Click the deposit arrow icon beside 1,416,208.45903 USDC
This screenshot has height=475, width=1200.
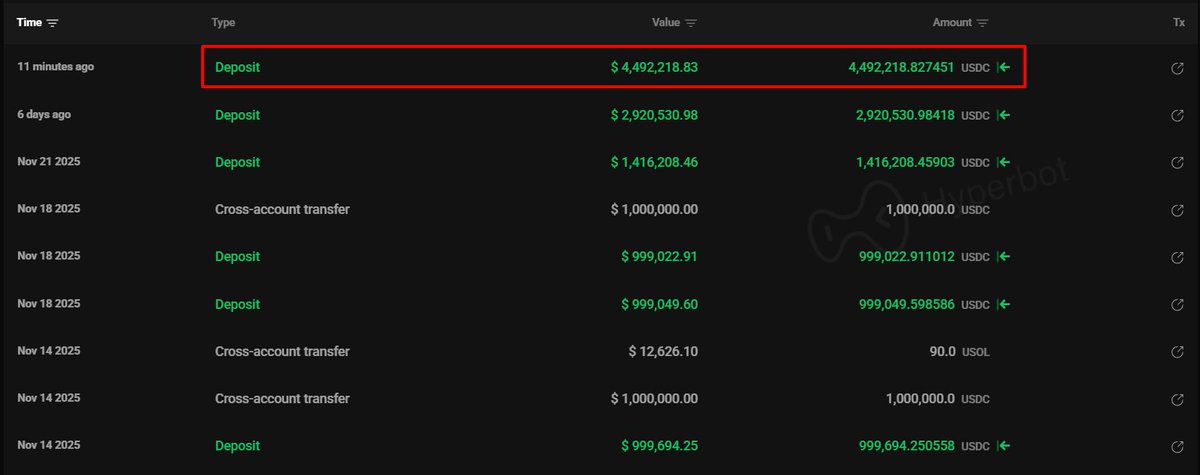pyautogui.click(x=1004, y=162)
